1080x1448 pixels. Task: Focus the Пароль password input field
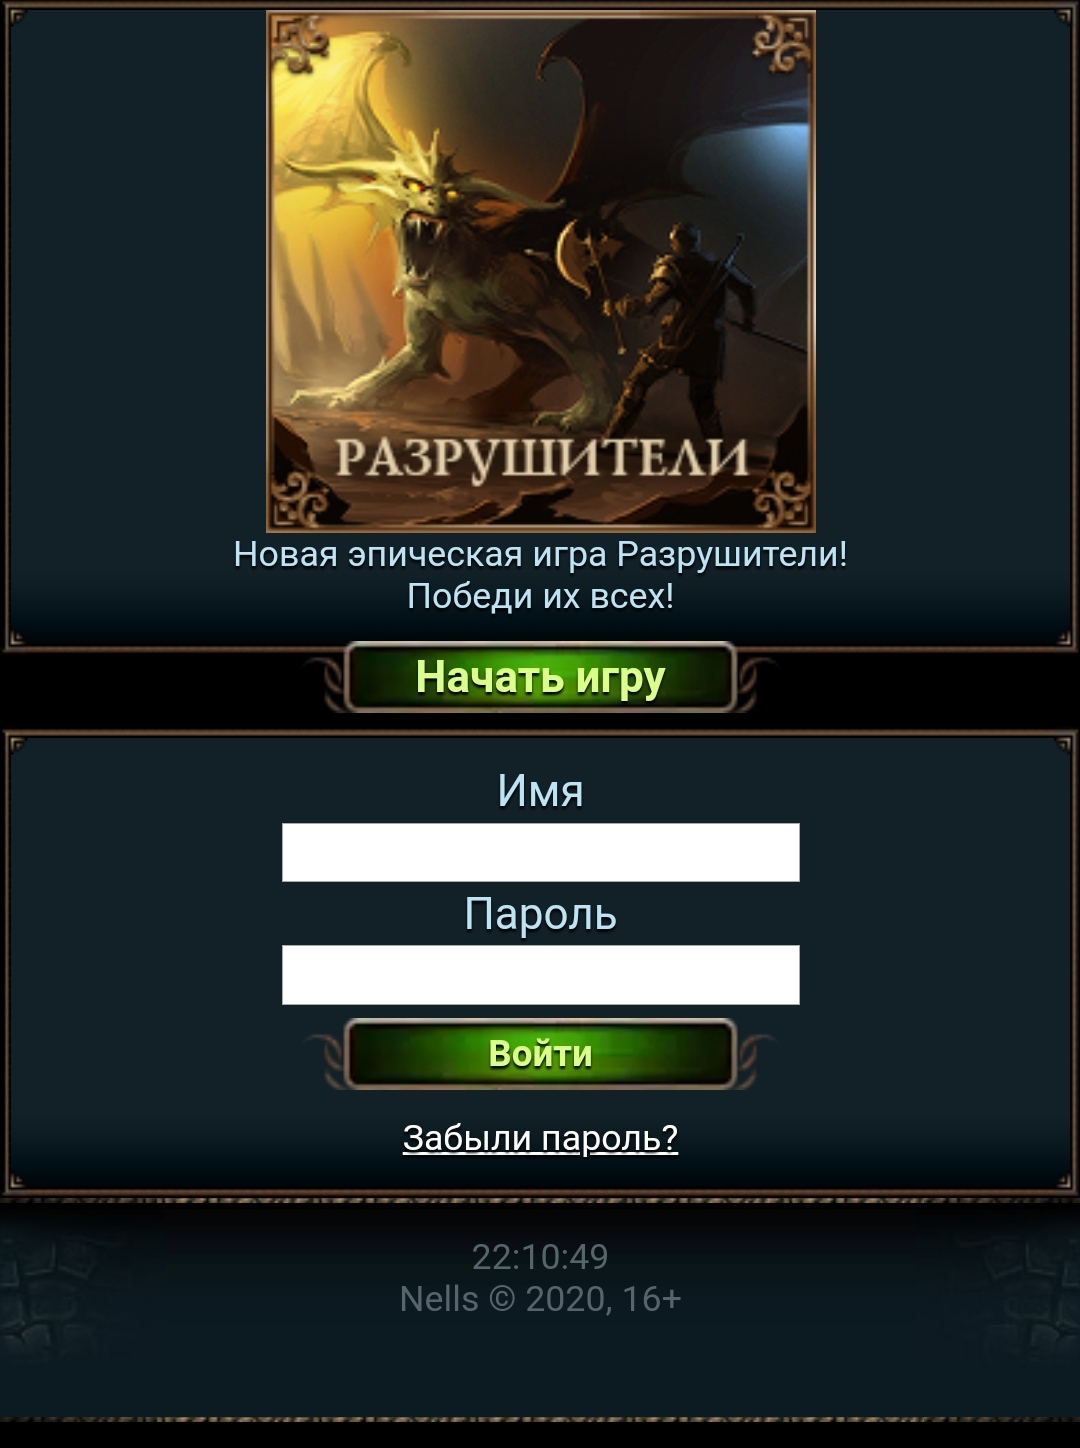tap(540, 974)
